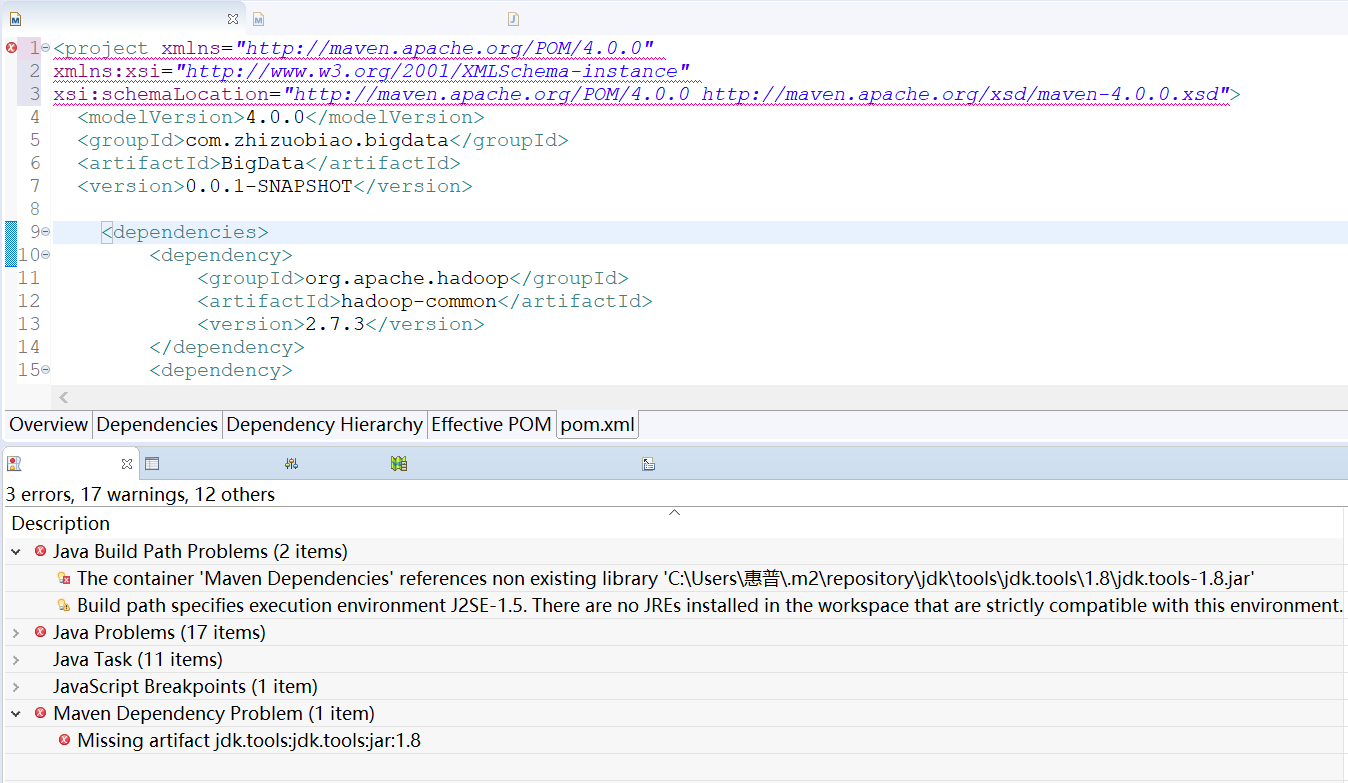Open the spreadsheet view icon next to Markers

click(x=152, y=462)
